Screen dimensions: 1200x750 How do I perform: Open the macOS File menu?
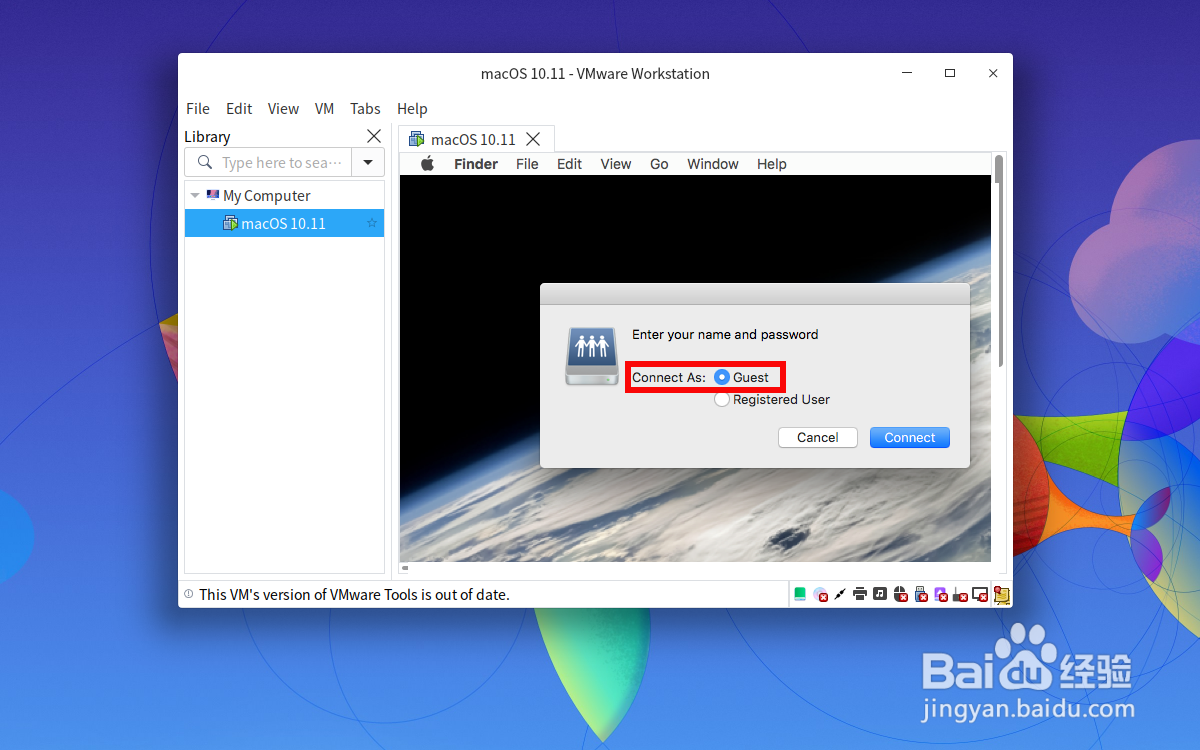click(527, 164)
